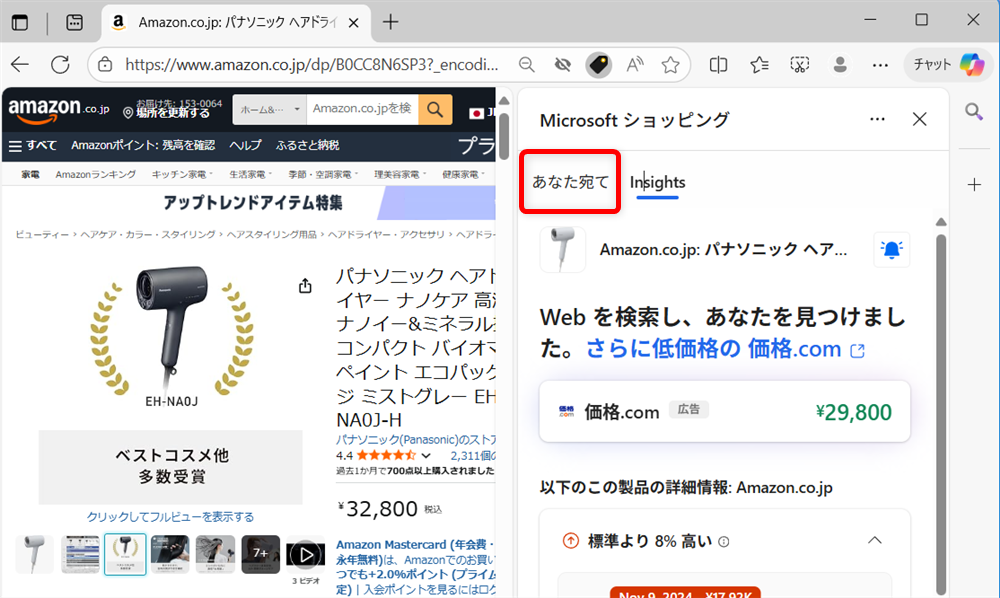Toggle the crossed-eye icon in the address bar
Viewport: 1000px width, 598px height.
(562, 63)
